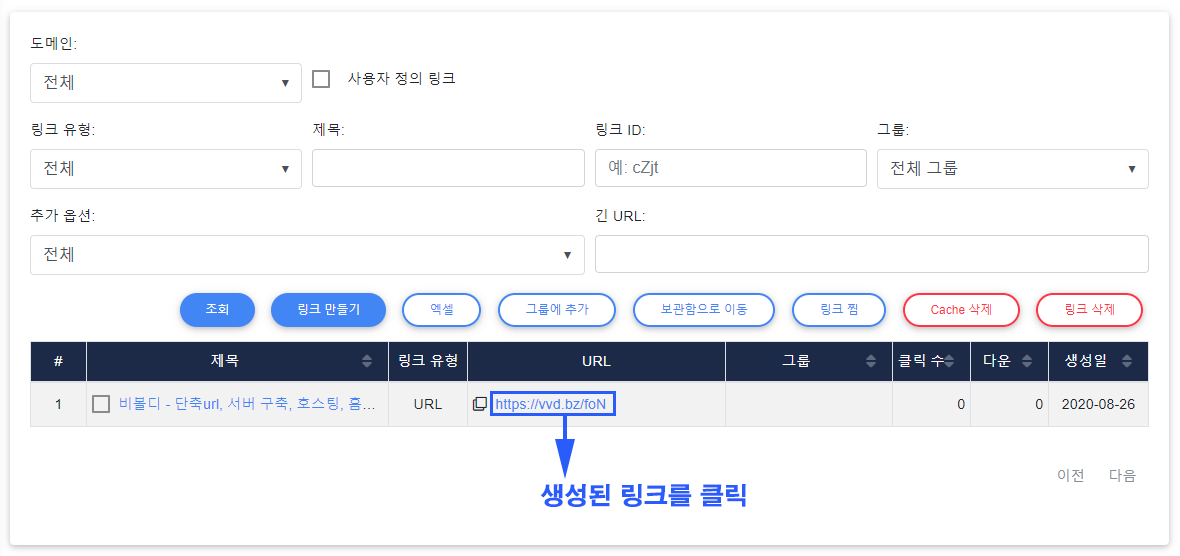
Task: Focus the 긴 URL input field
Action: (871, 254)
